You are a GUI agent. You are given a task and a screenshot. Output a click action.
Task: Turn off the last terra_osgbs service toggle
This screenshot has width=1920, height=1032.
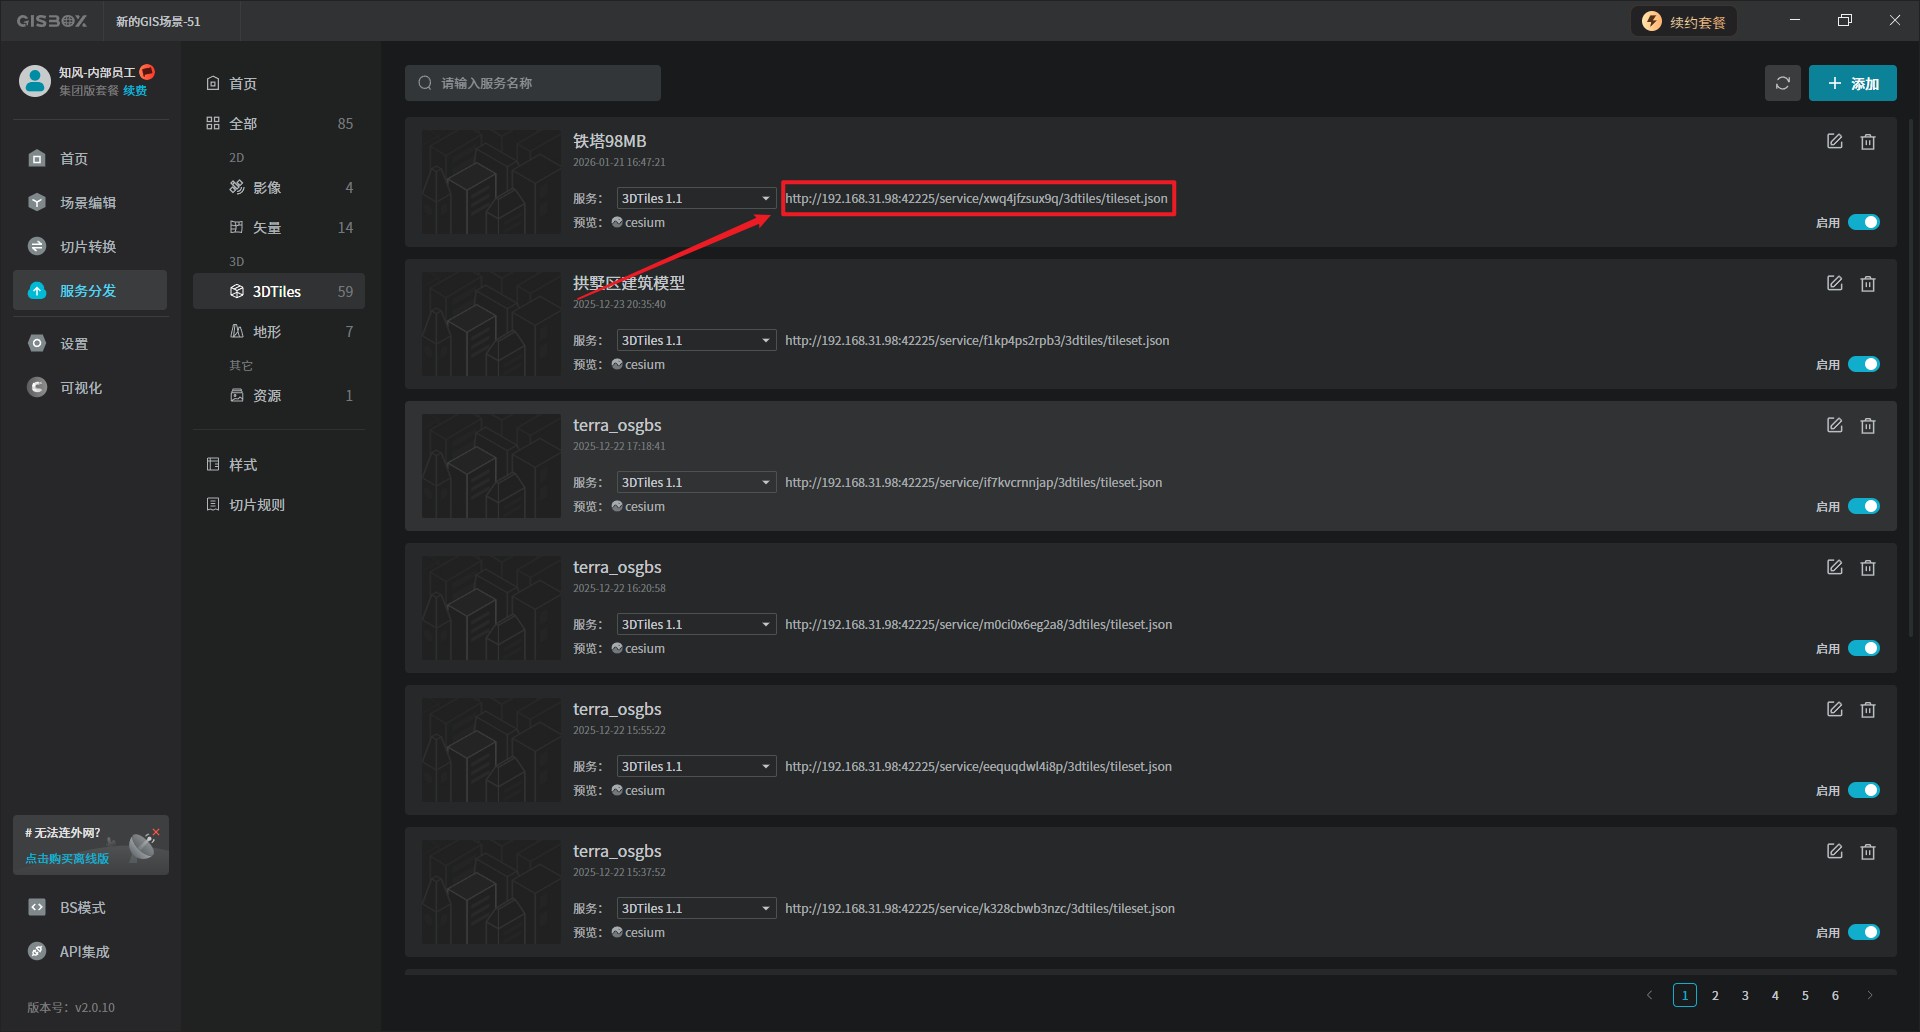(x=1863, y=933)
